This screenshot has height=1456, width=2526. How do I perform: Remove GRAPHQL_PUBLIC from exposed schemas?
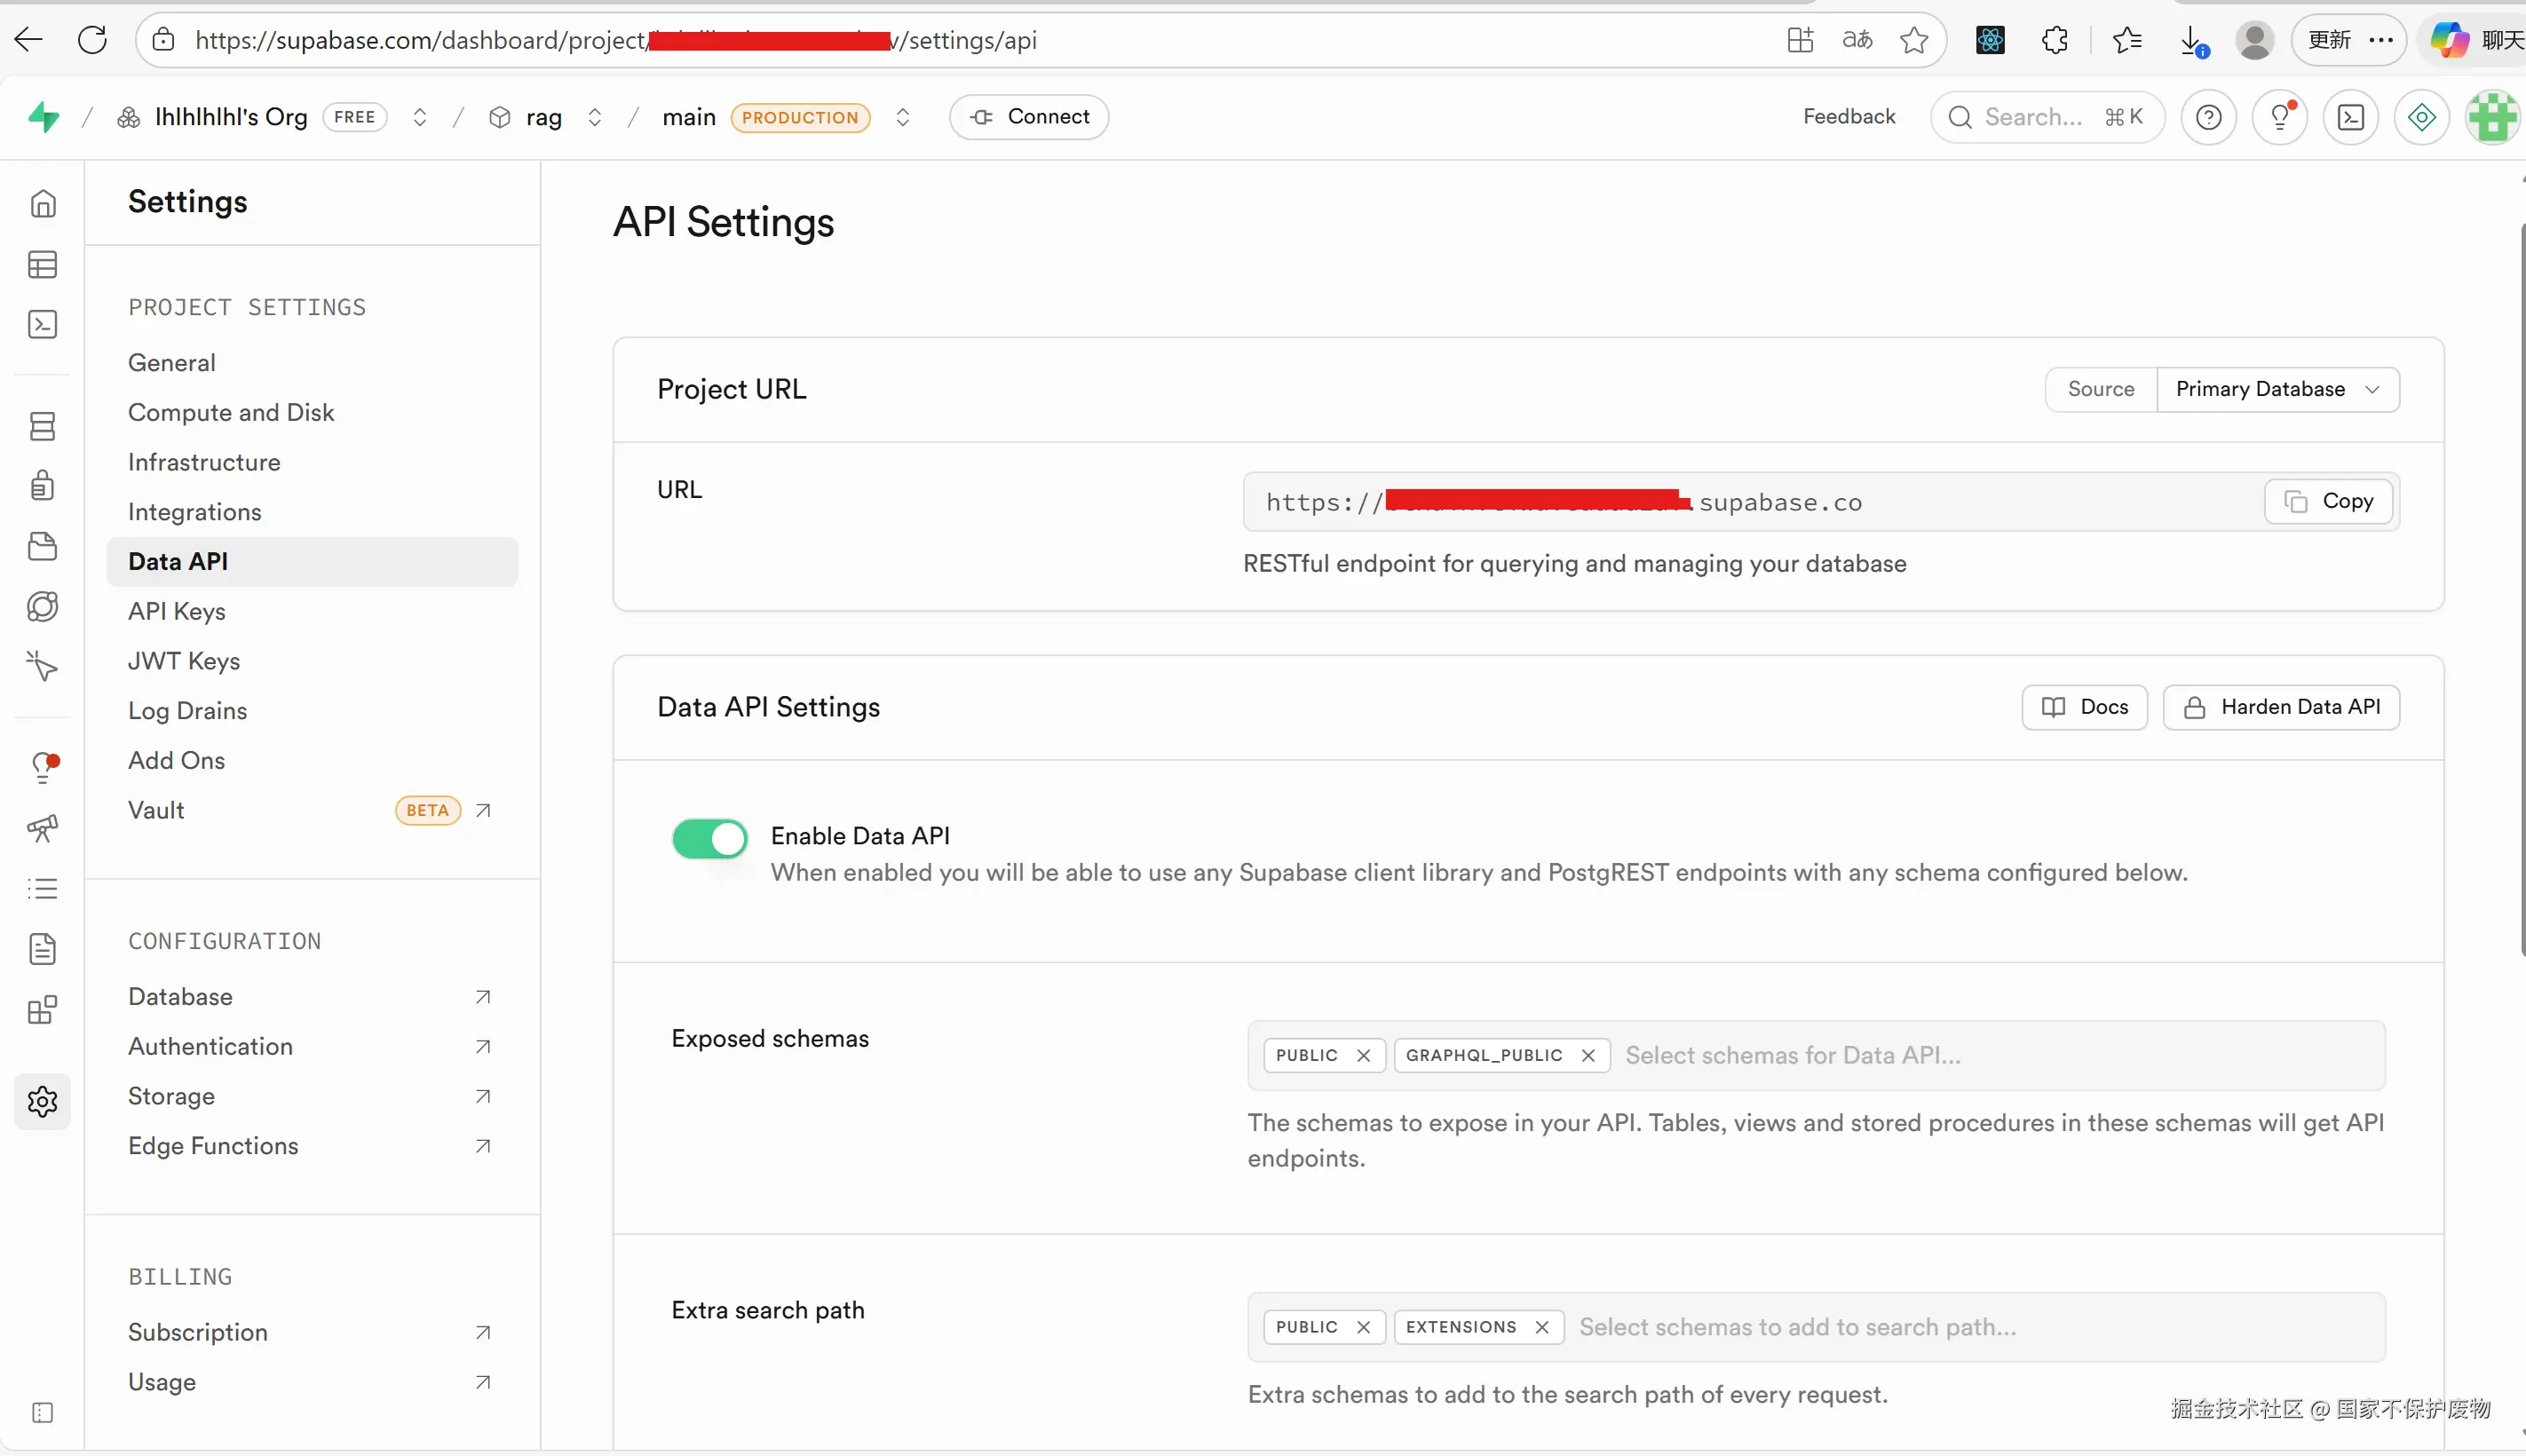coord(1588,1056)
